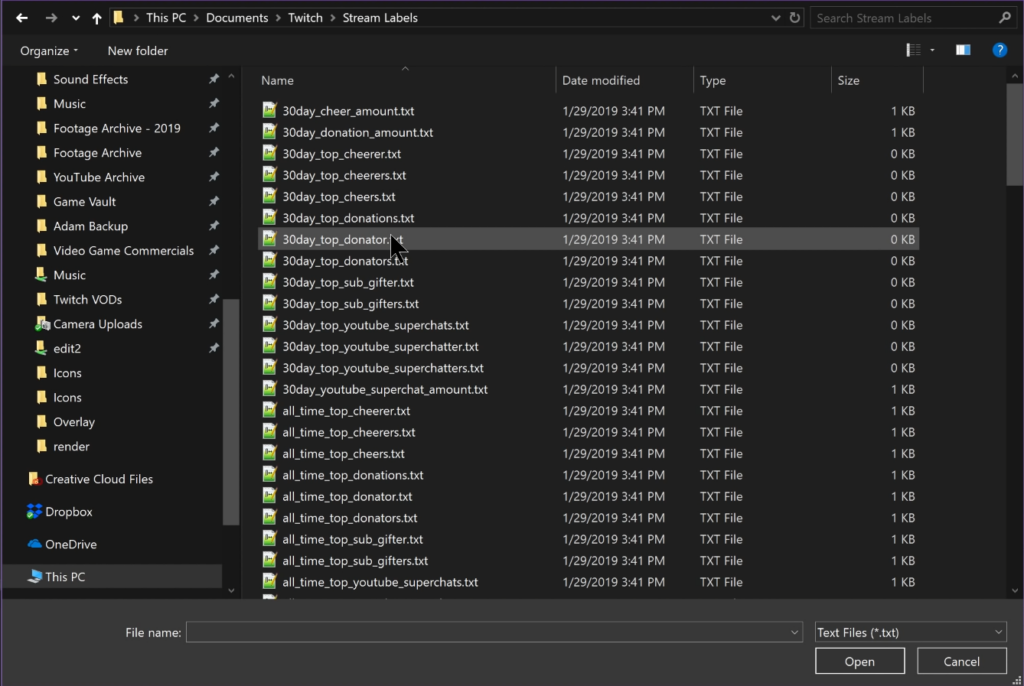The height and width of the screenshot is (686, 1024).
Task: Sort by Type column header
Action: [x=712, y=80]
